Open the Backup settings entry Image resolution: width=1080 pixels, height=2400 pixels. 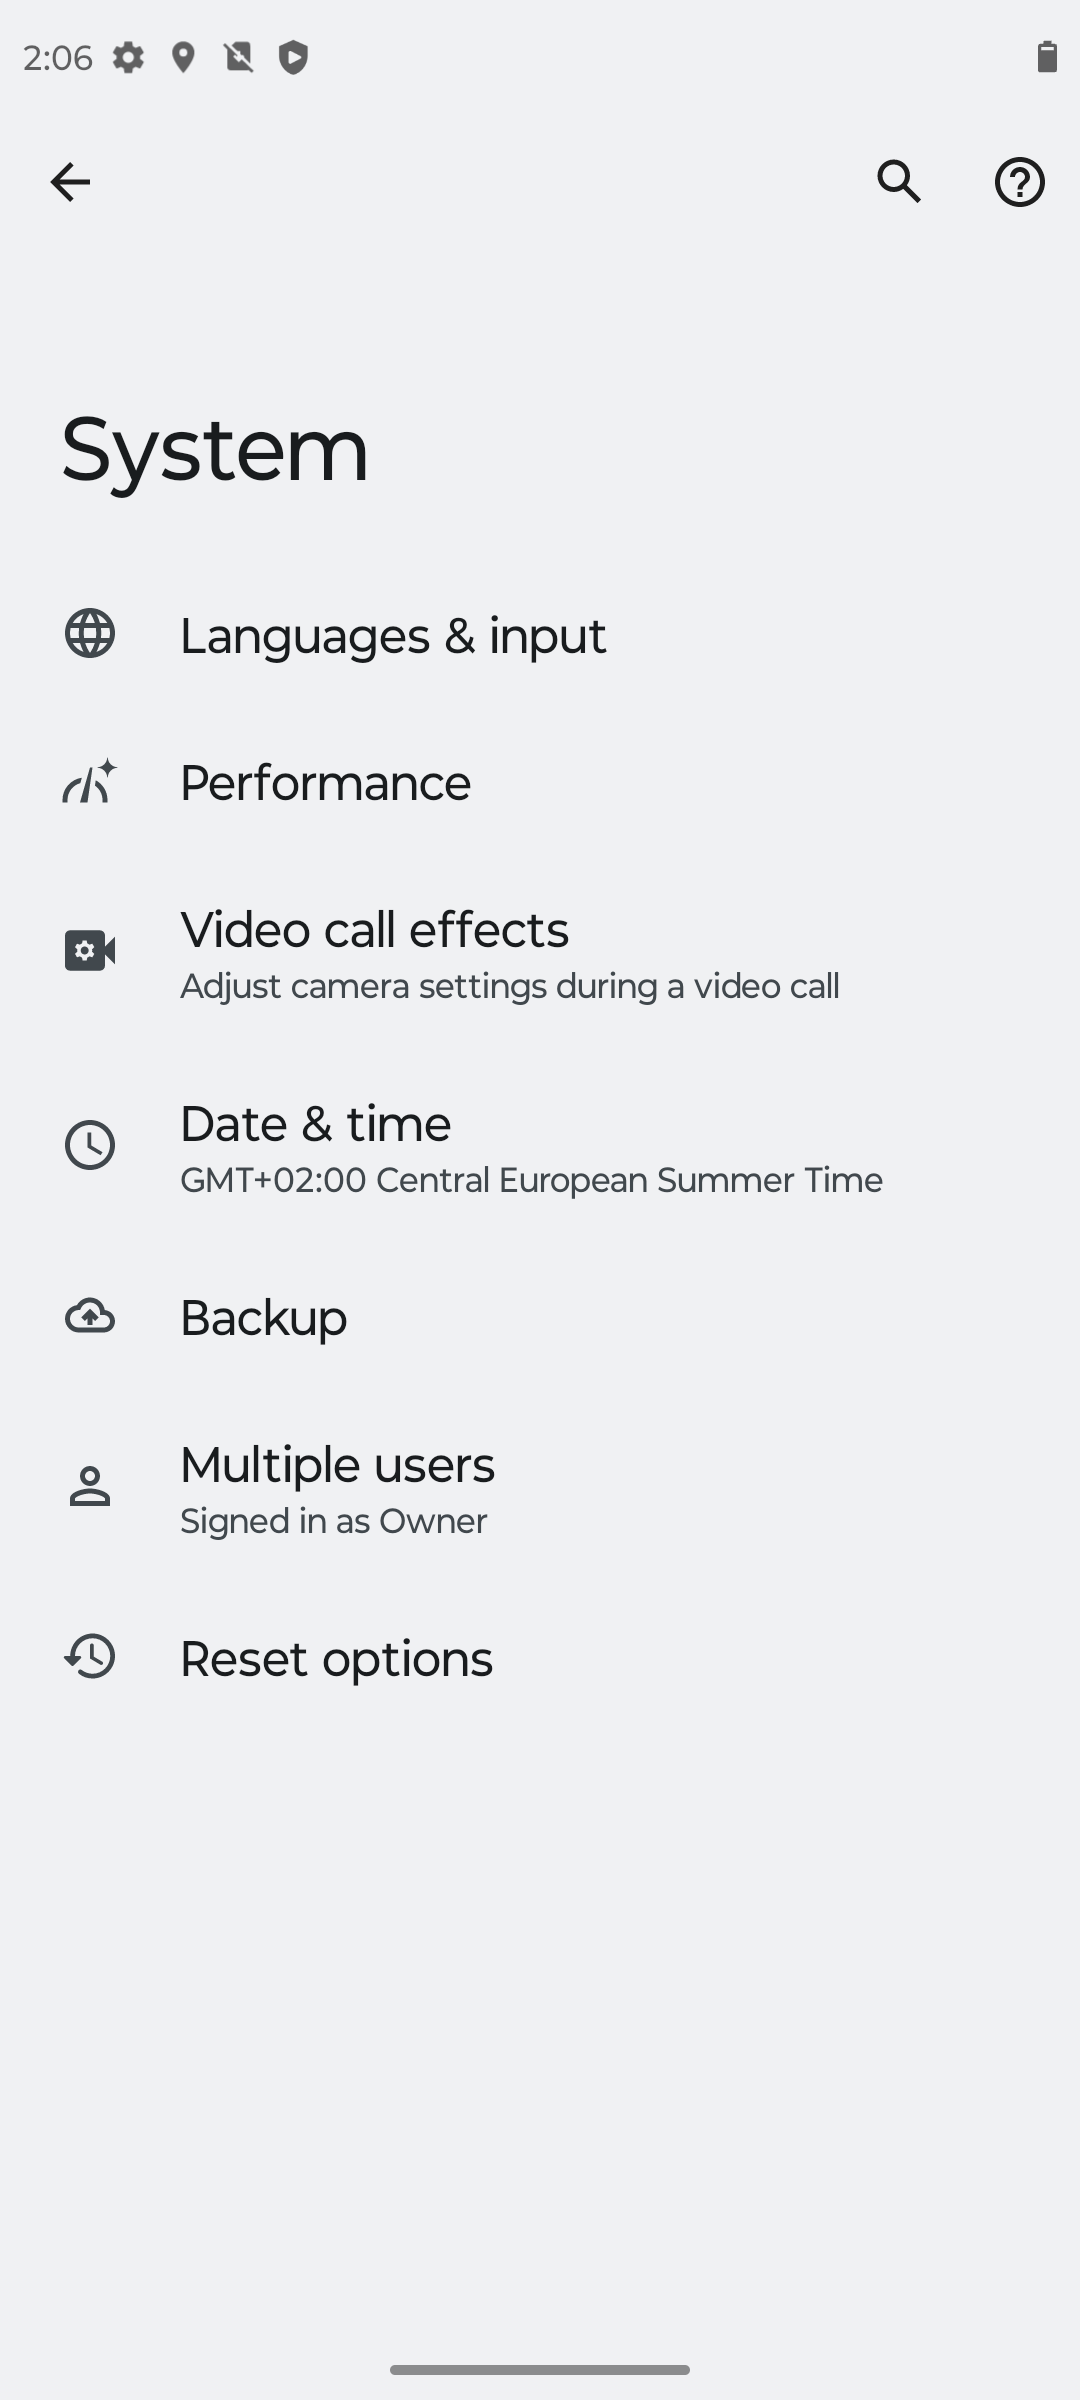(x=540, y=1317)
